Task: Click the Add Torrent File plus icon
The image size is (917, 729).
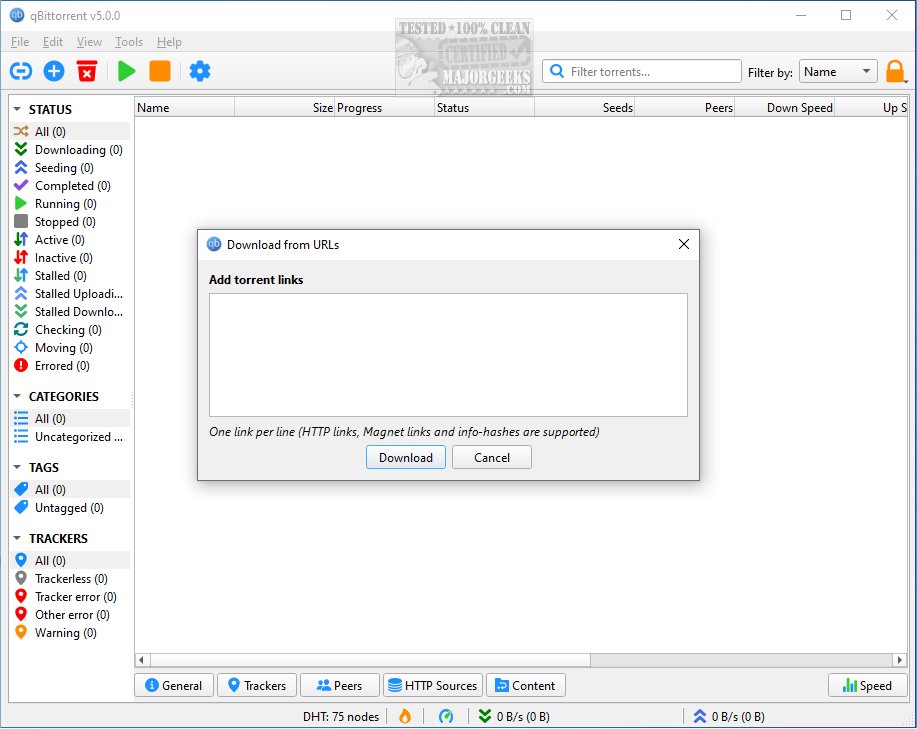Action: click(x=54, y=71)
